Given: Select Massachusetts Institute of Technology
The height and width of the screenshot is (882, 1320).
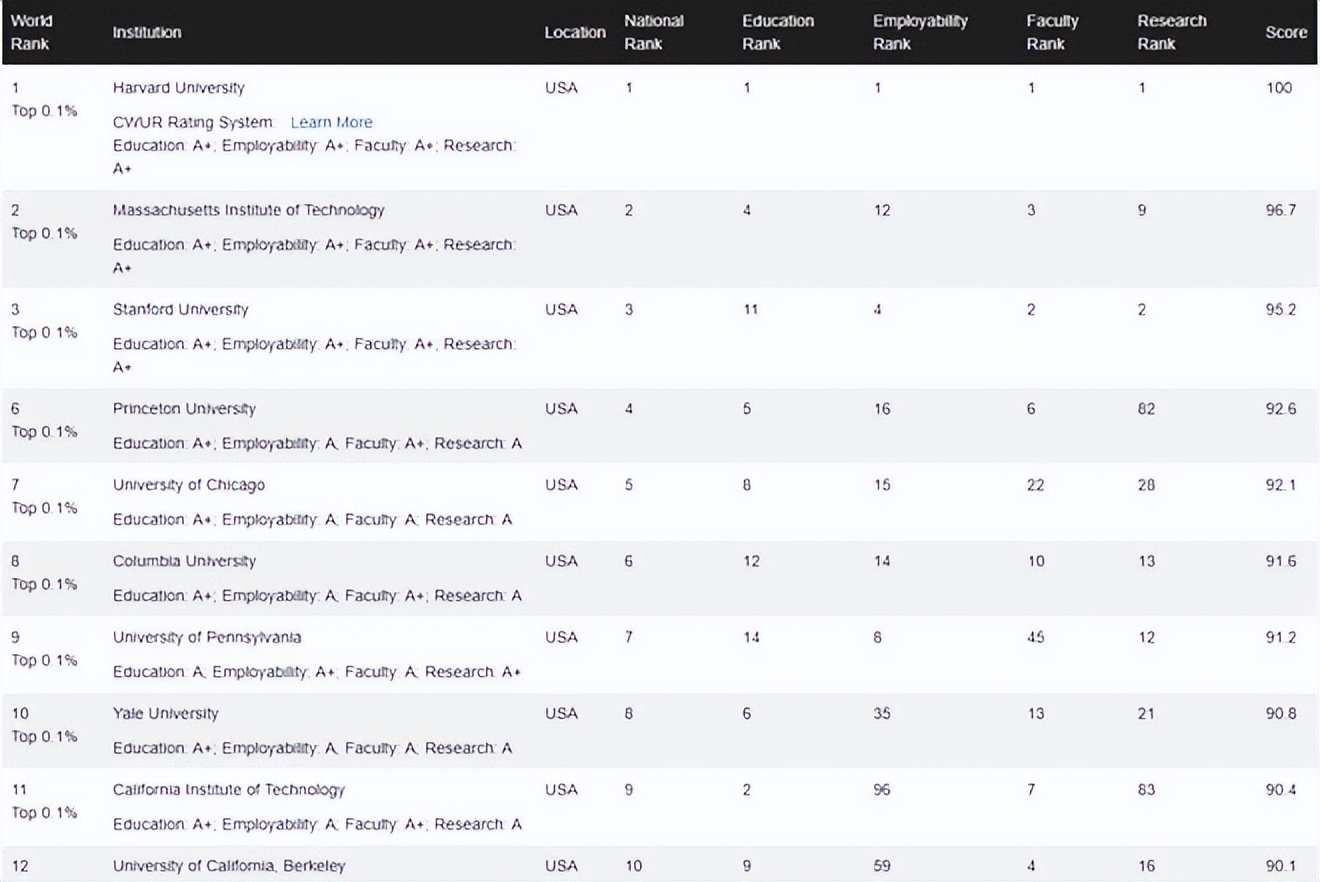Looking at the screenshot, I should [x=248, y=210].
